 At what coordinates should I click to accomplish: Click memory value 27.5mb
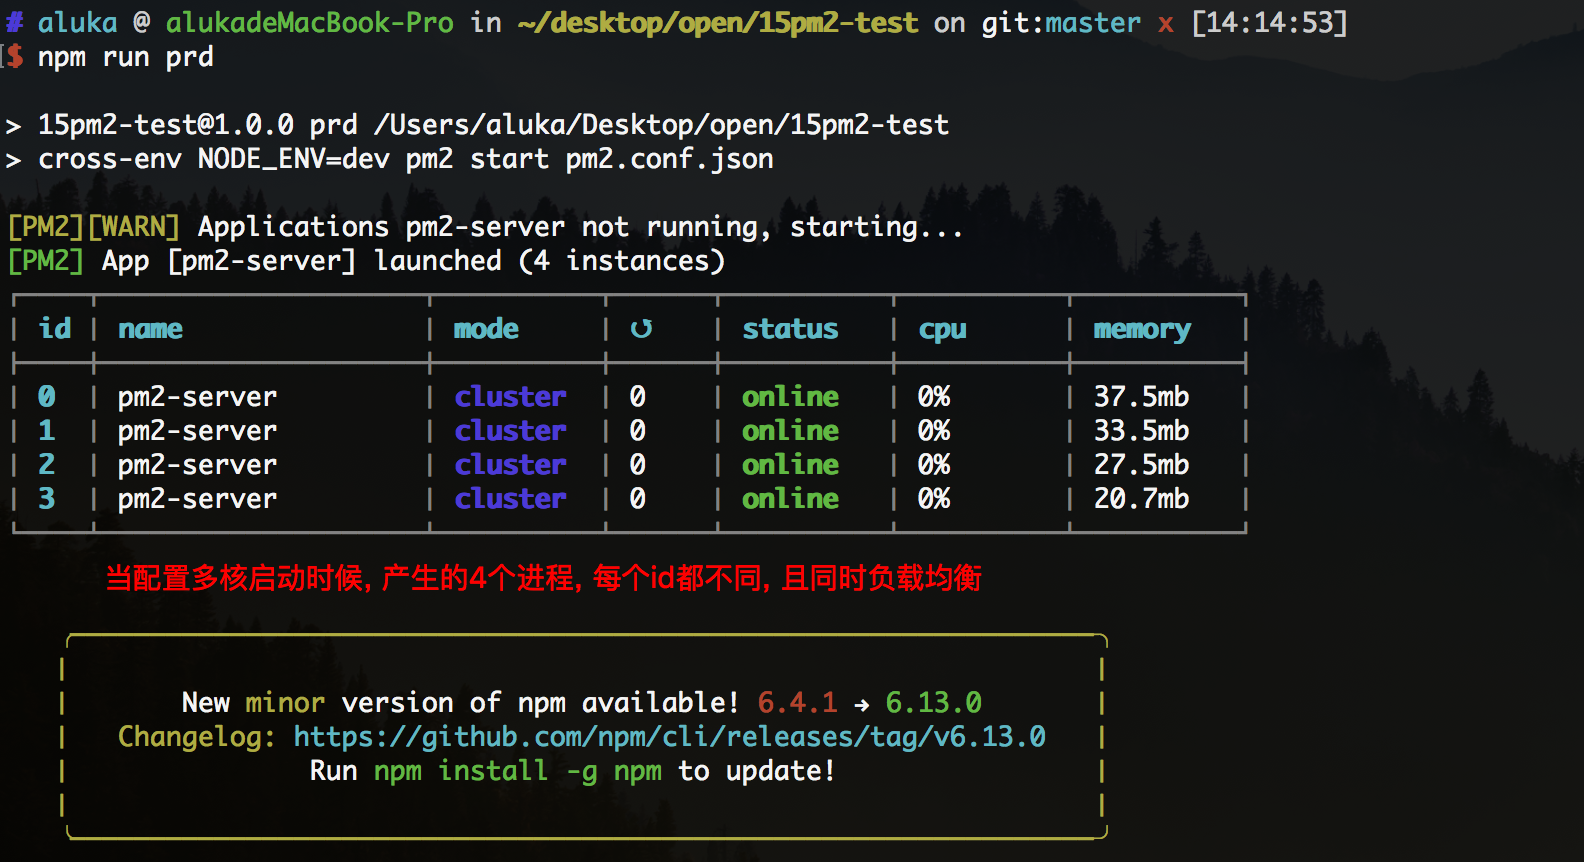click(1141, 465)
